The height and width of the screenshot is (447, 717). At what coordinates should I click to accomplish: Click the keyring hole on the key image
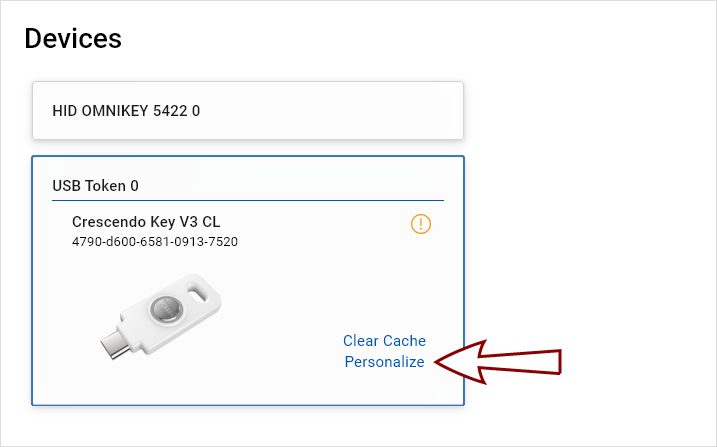click(207, 293)
